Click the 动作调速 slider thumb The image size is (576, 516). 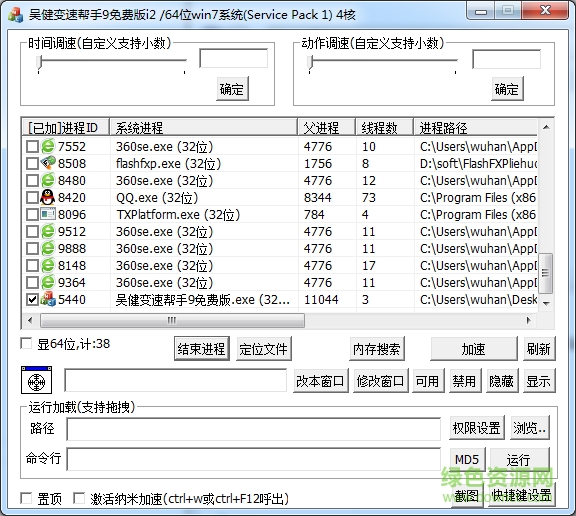310,62
